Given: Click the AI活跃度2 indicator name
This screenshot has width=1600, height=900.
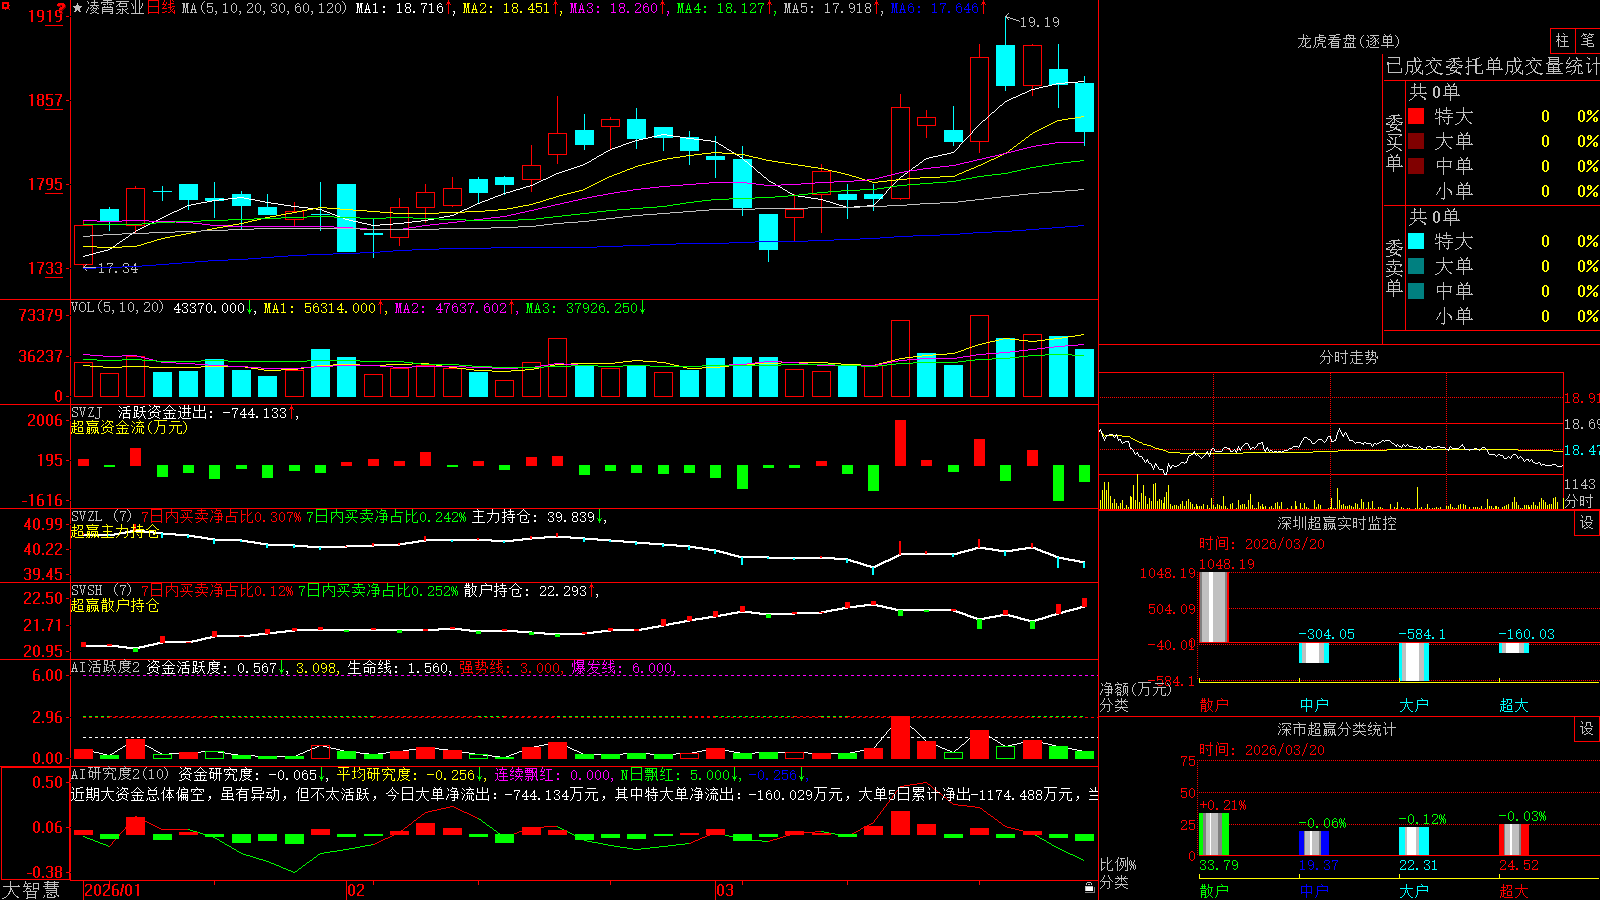Looking at the screenshot, I should click(106, 667).
